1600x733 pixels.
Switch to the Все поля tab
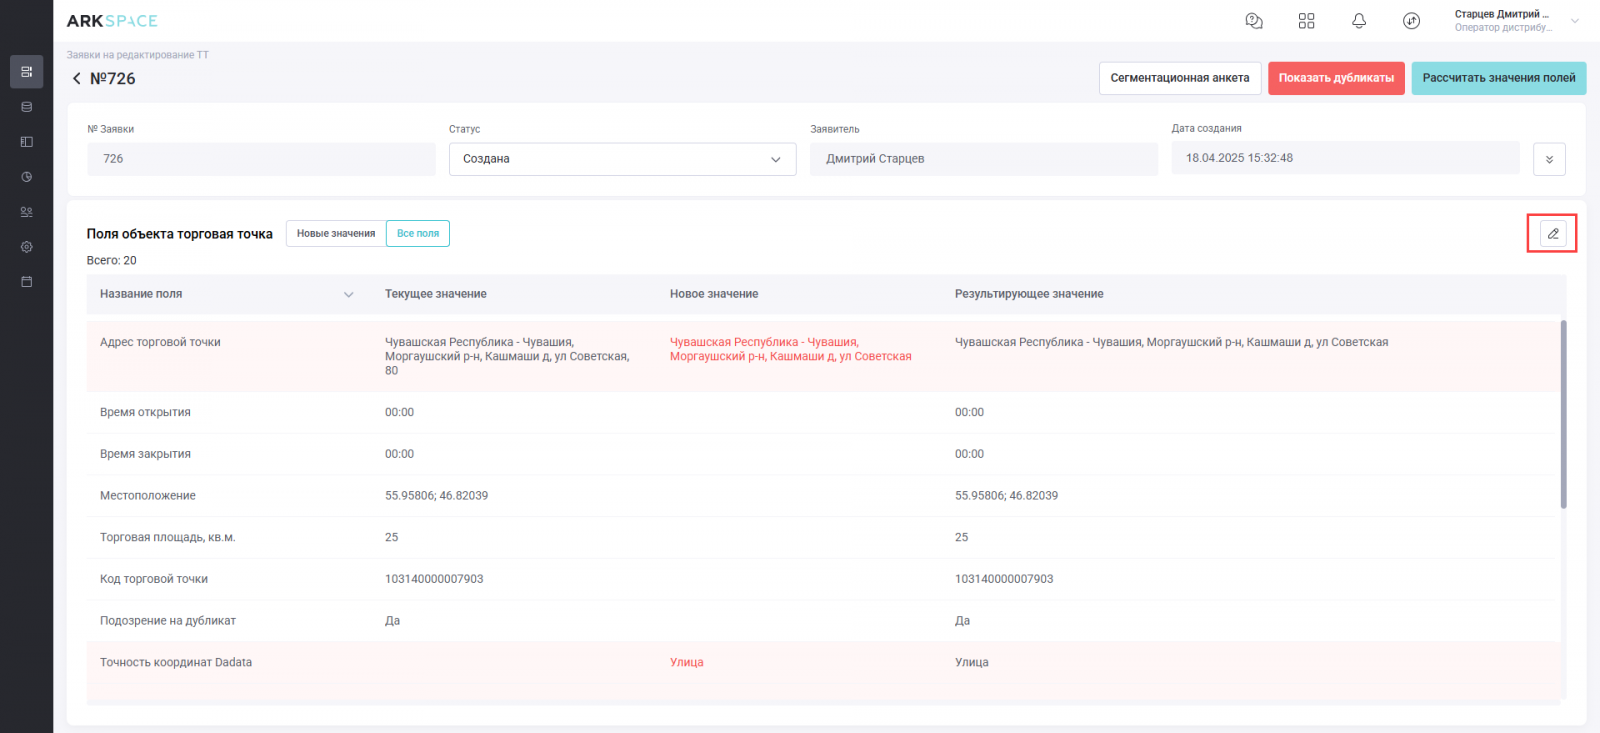point(418,233)
